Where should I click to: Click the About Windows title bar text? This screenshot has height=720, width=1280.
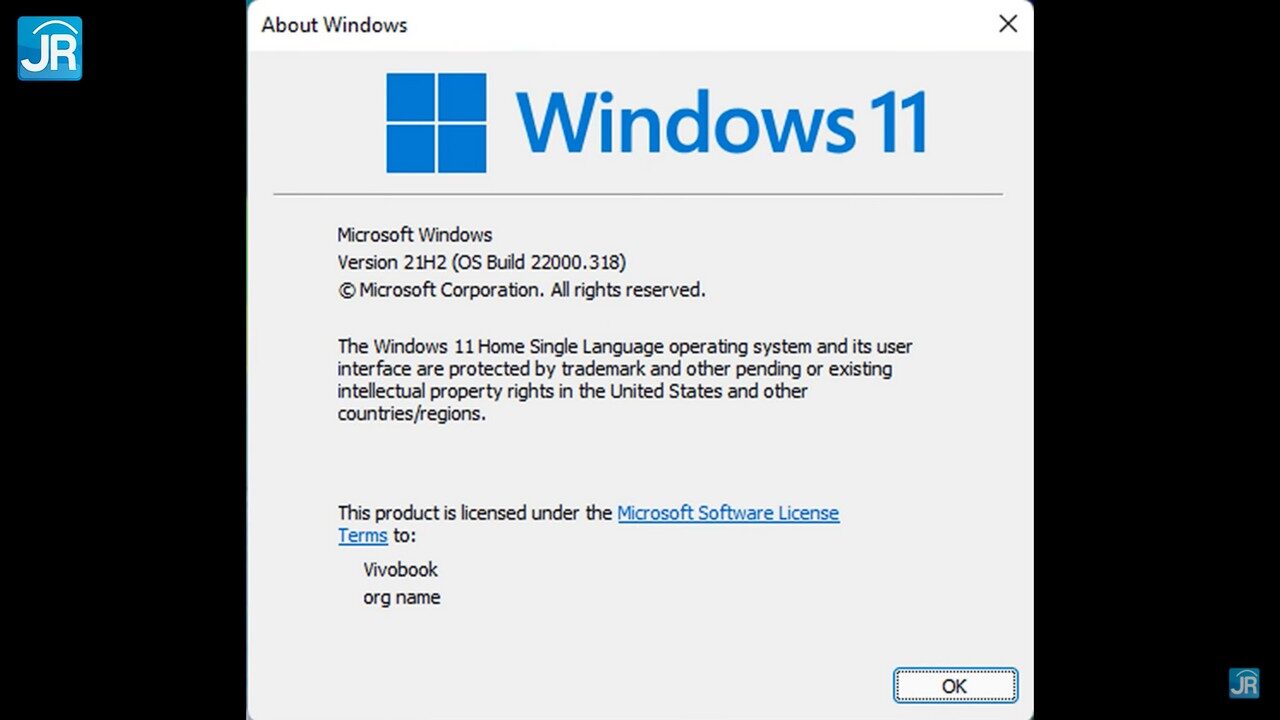(334, 25)
